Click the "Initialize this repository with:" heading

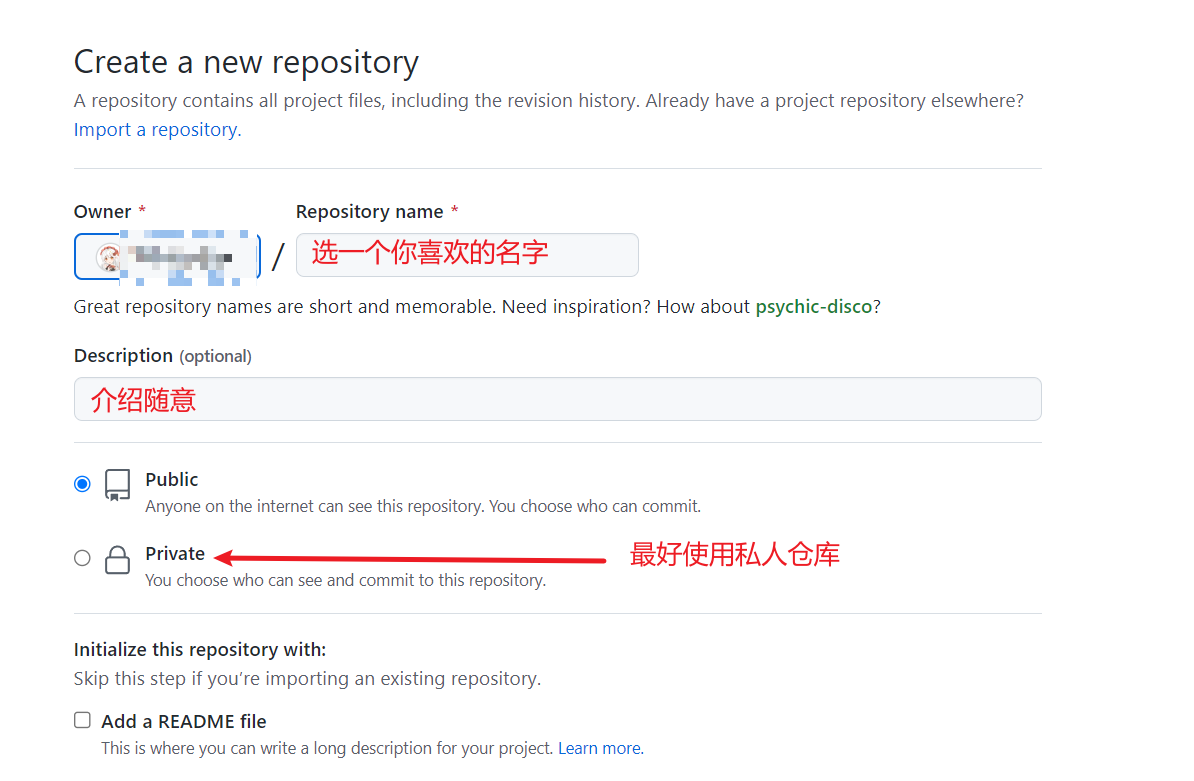200,649
